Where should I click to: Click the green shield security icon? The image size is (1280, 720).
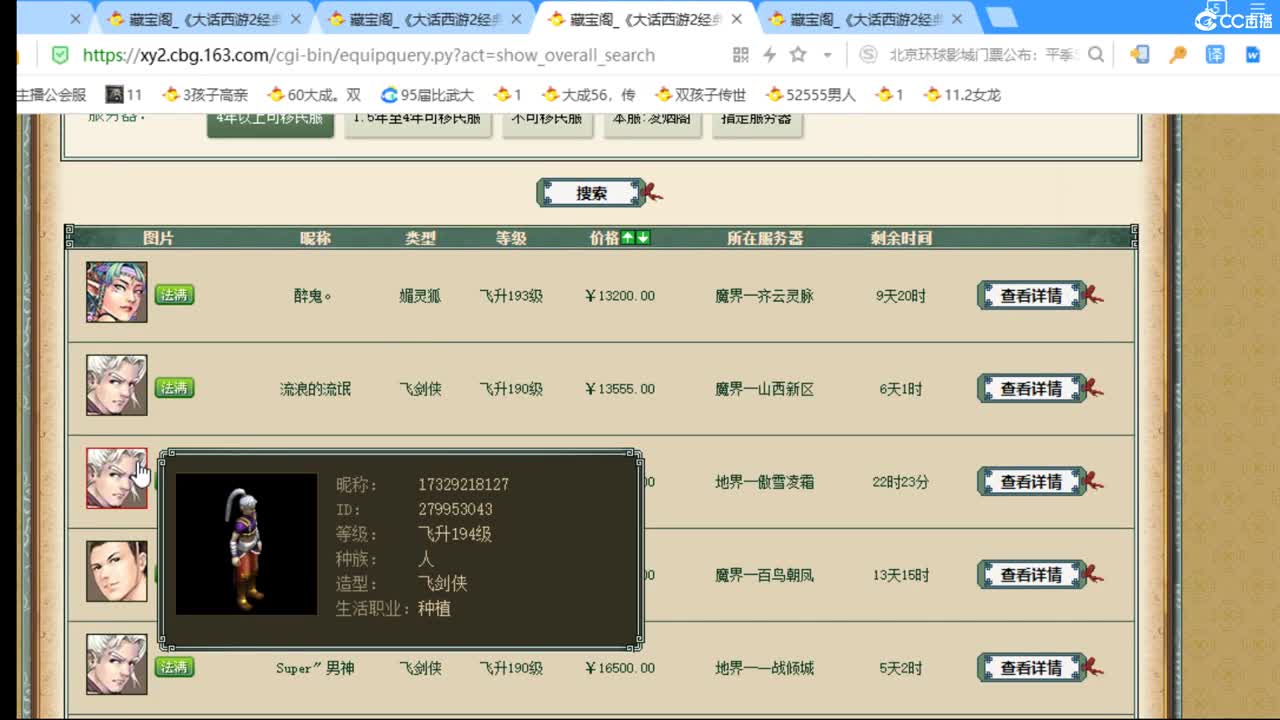tap(60, 55)
